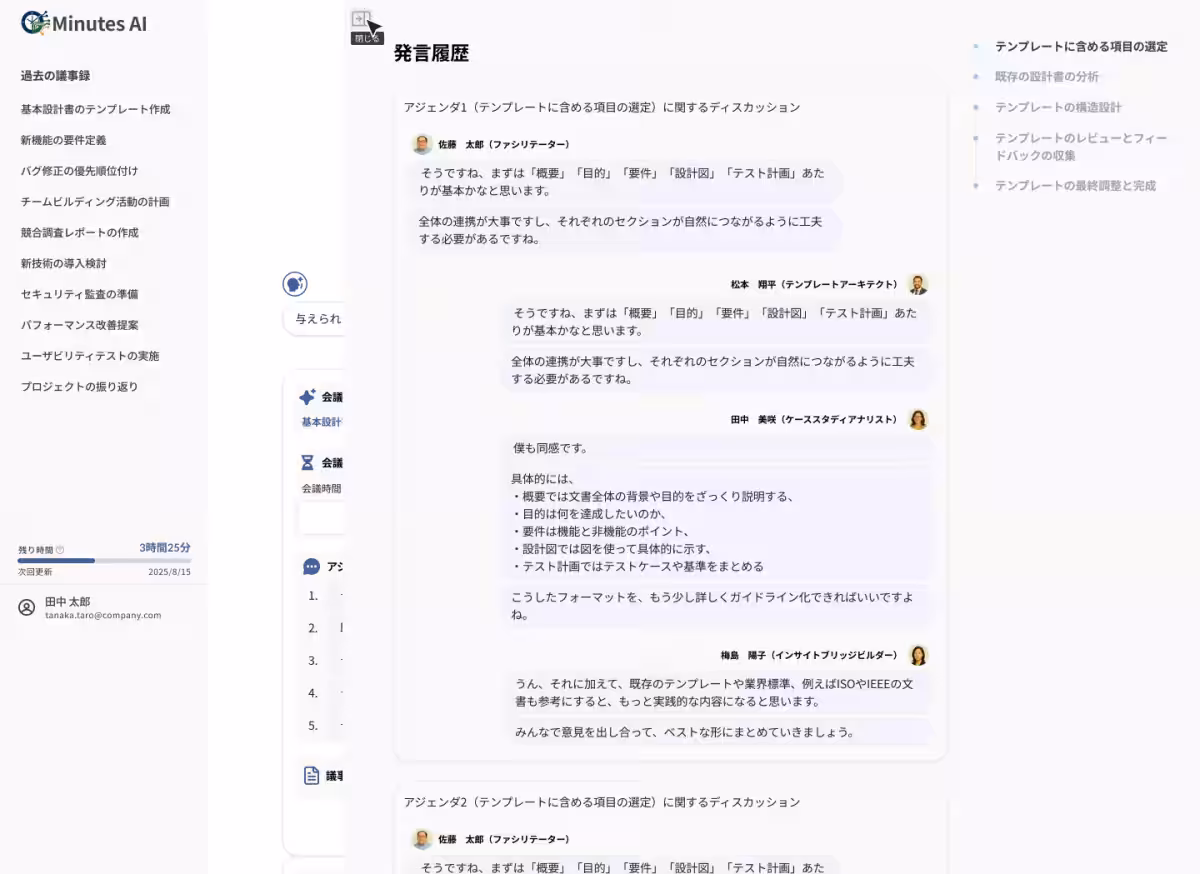Open the セキュリティ監査の準備 minutes

(x=79, y=295)
